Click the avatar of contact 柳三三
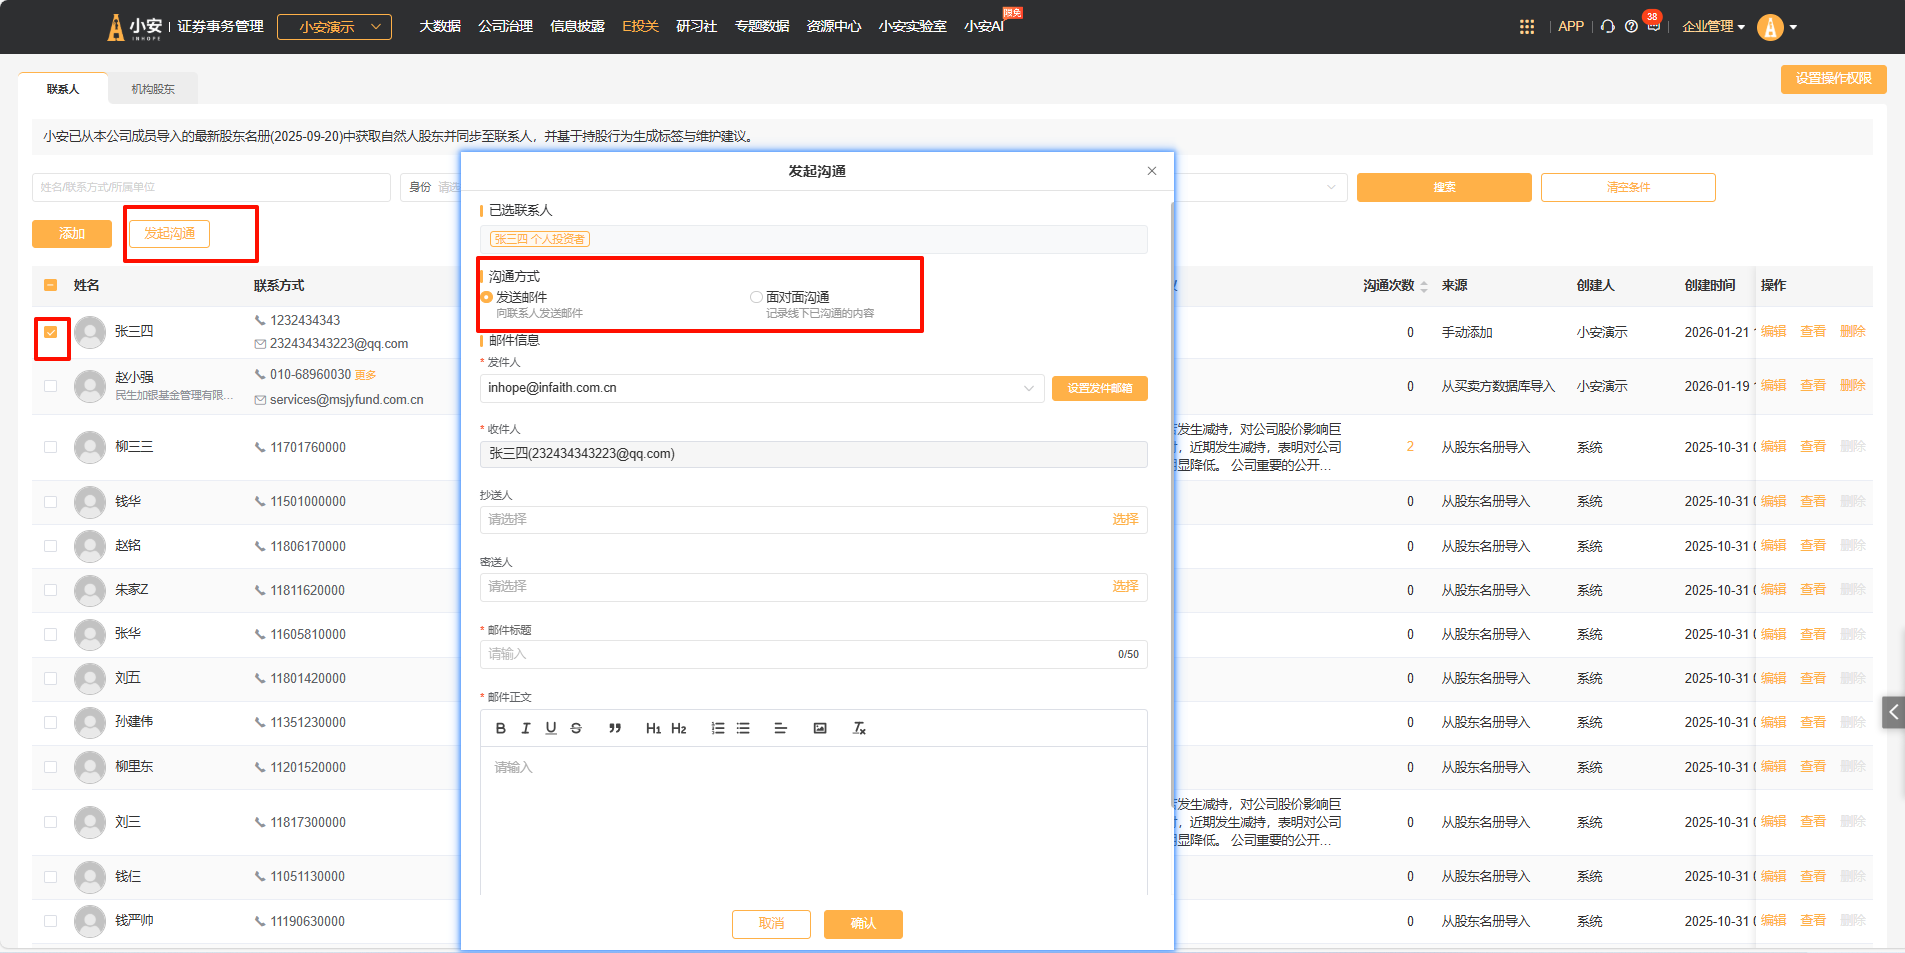This screenshot has width=1905, height=953. tap(90, 447)
